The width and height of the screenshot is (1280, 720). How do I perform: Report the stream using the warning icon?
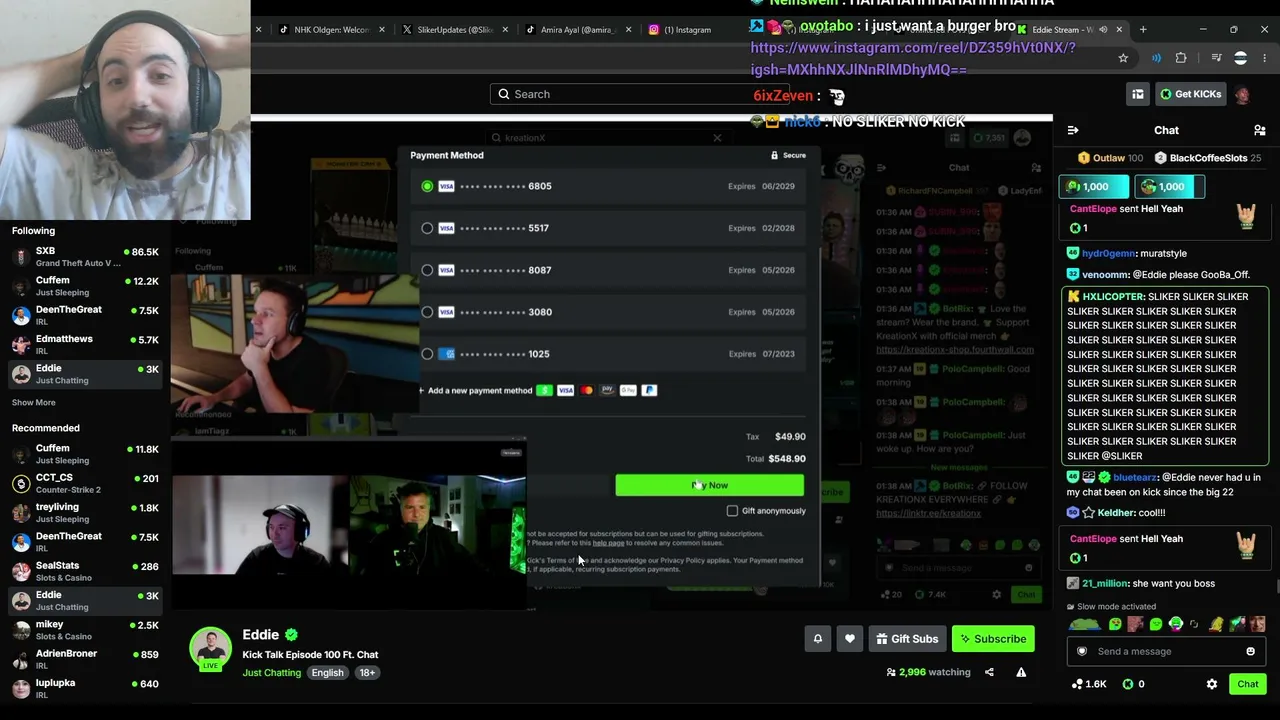[1021, 672]
